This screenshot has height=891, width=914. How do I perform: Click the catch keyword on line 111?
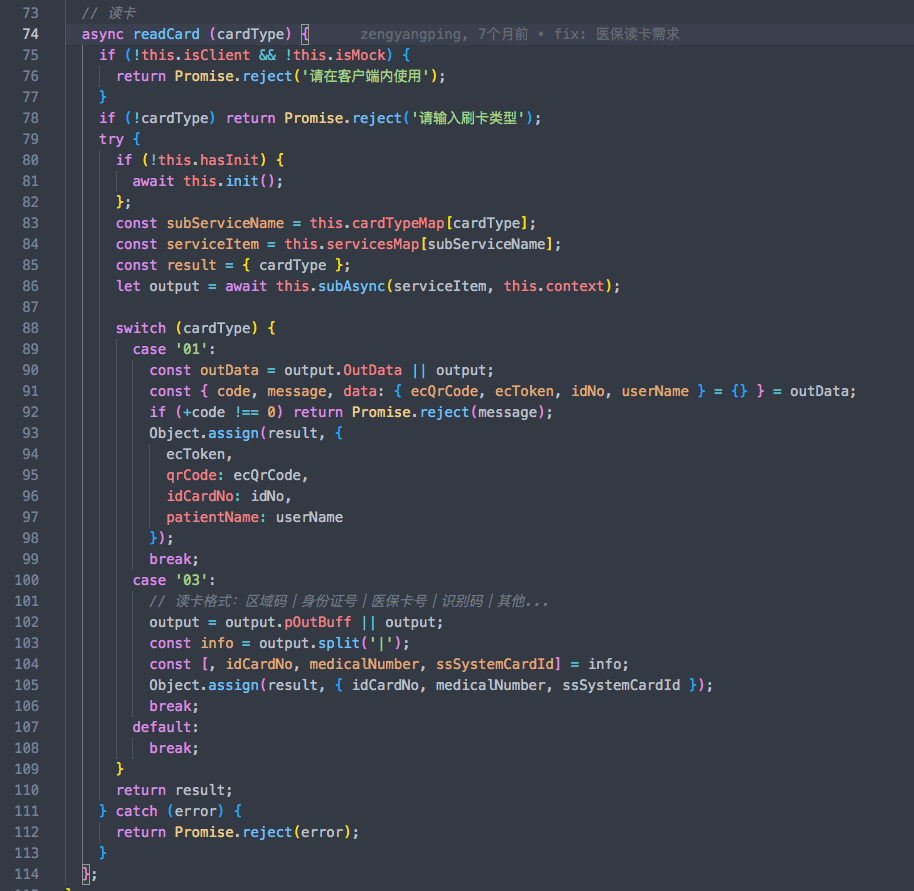136,811
